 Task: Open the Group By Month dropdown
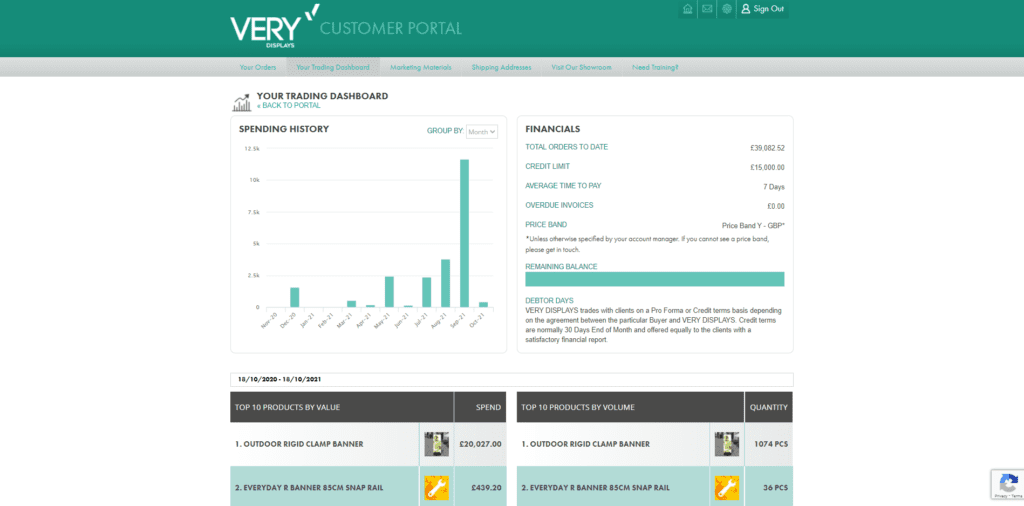[482, 131]
